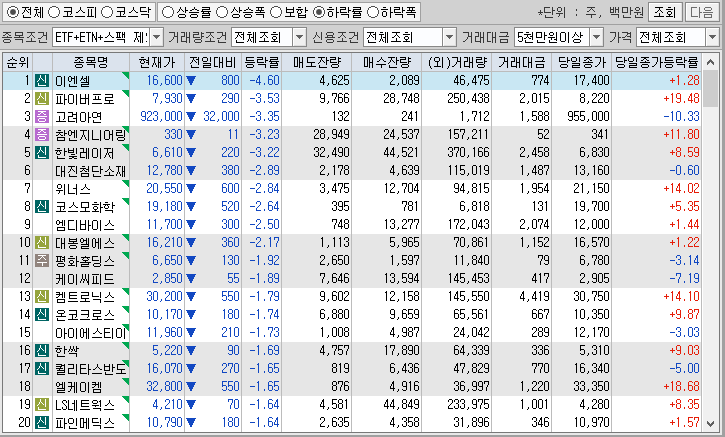This screenshot has width=725, height=437.
Task: Click buy balance 44,849 for LS네트웍스
Action: tap(402, 405)
